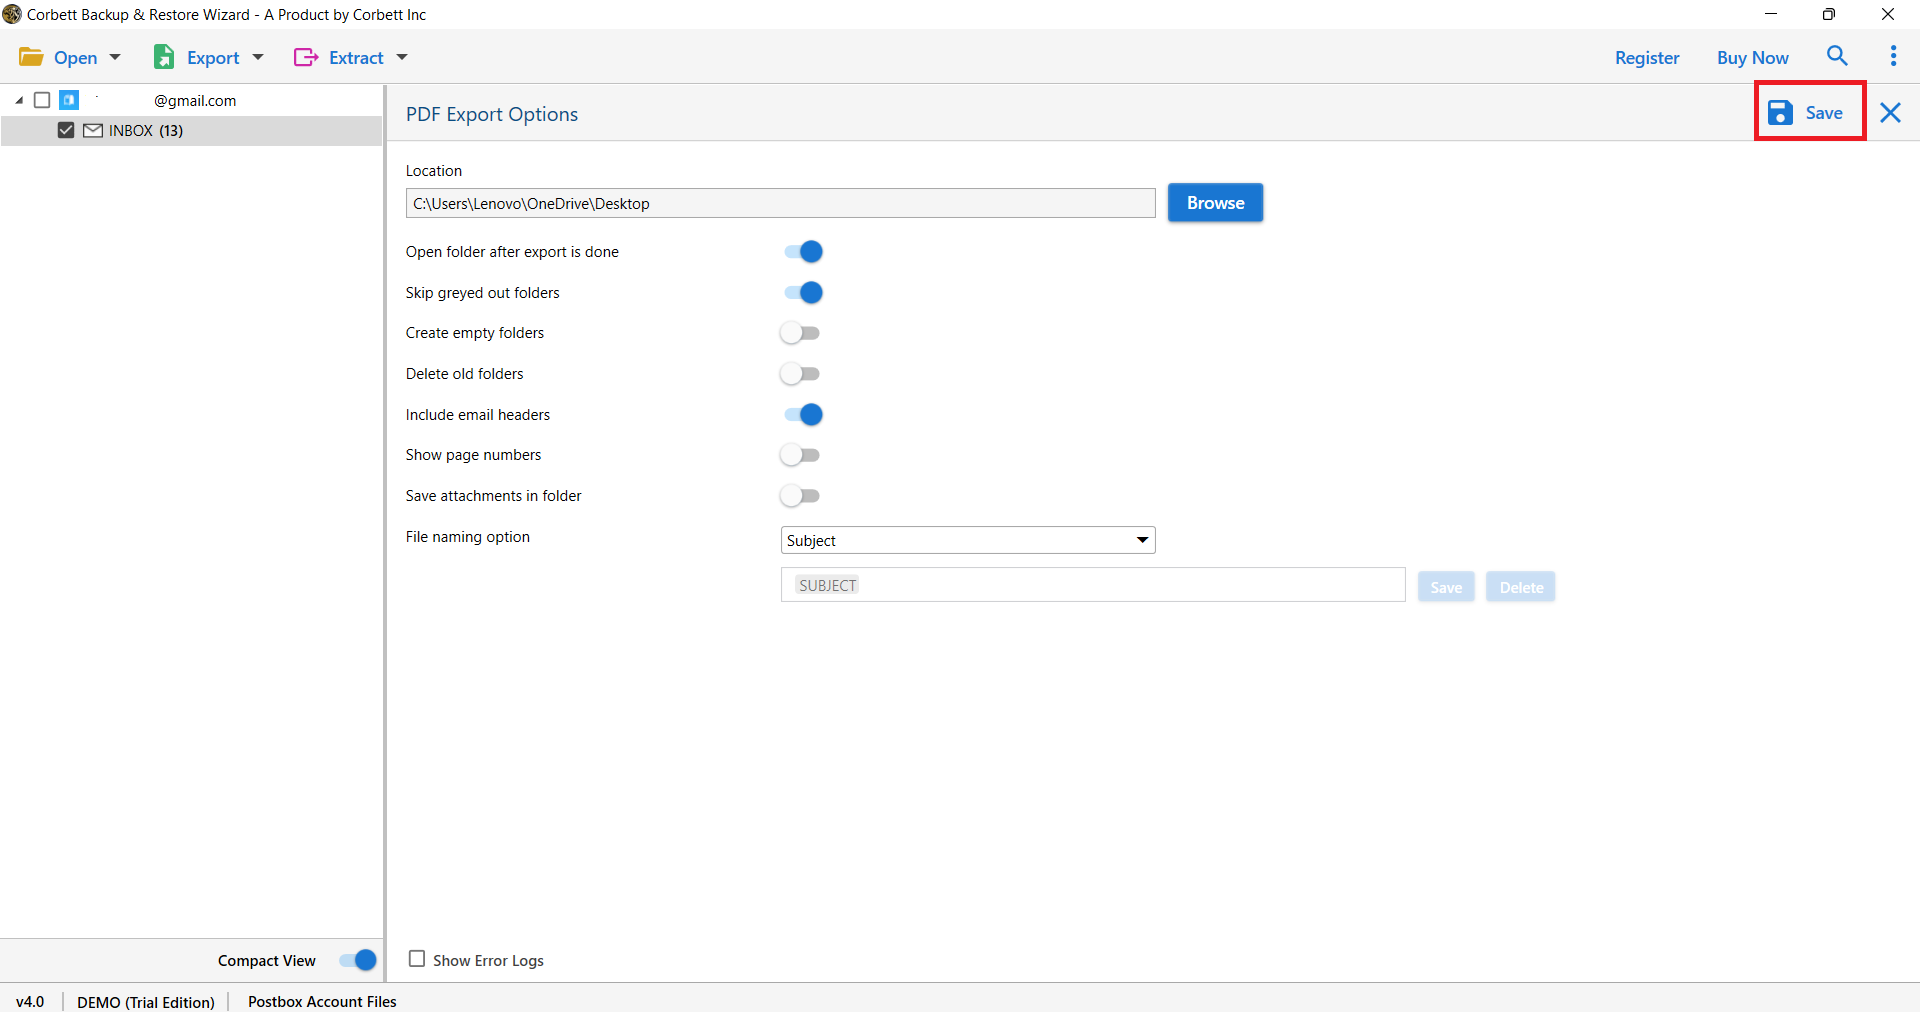Open the three-dot more options menu

[1893, 56]
